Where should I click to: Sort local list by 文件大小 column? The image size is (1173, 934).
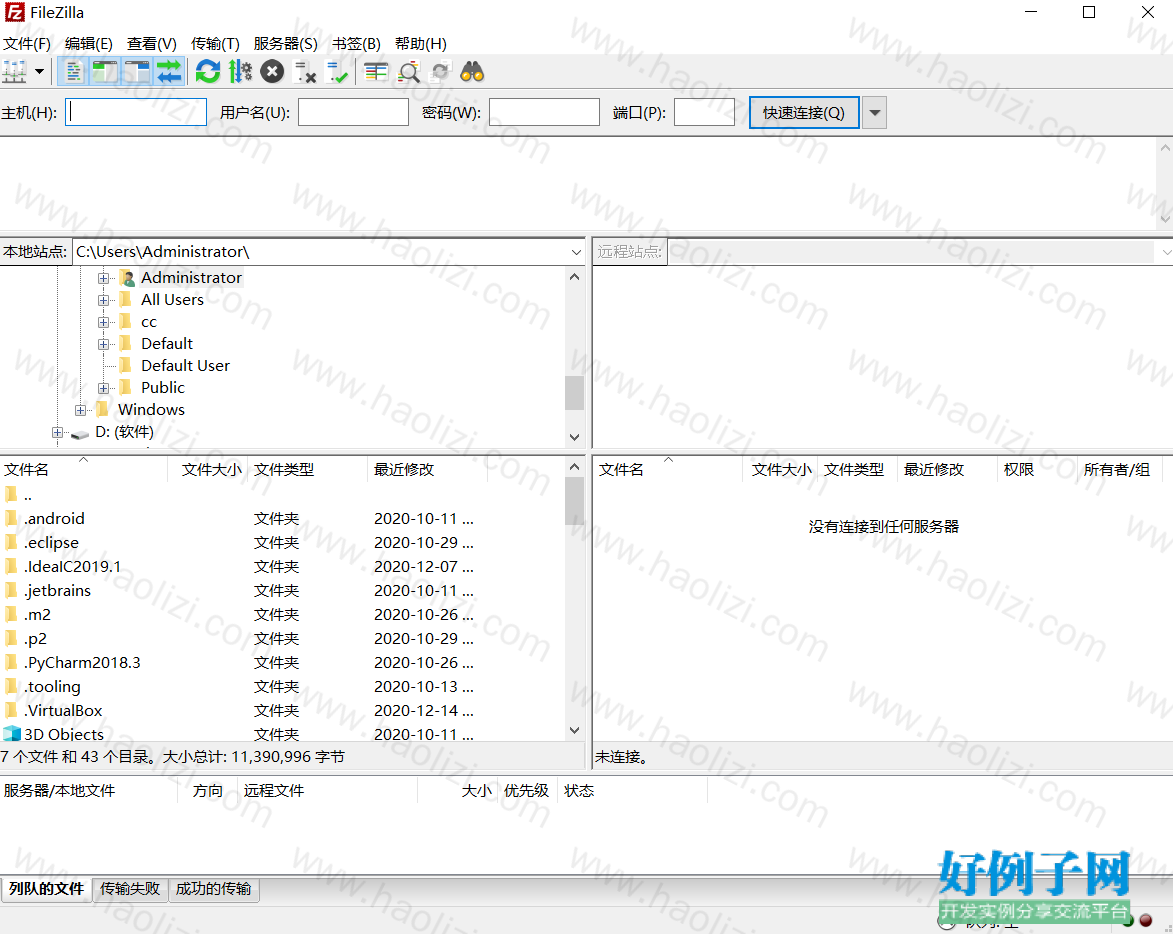(209, 470)
